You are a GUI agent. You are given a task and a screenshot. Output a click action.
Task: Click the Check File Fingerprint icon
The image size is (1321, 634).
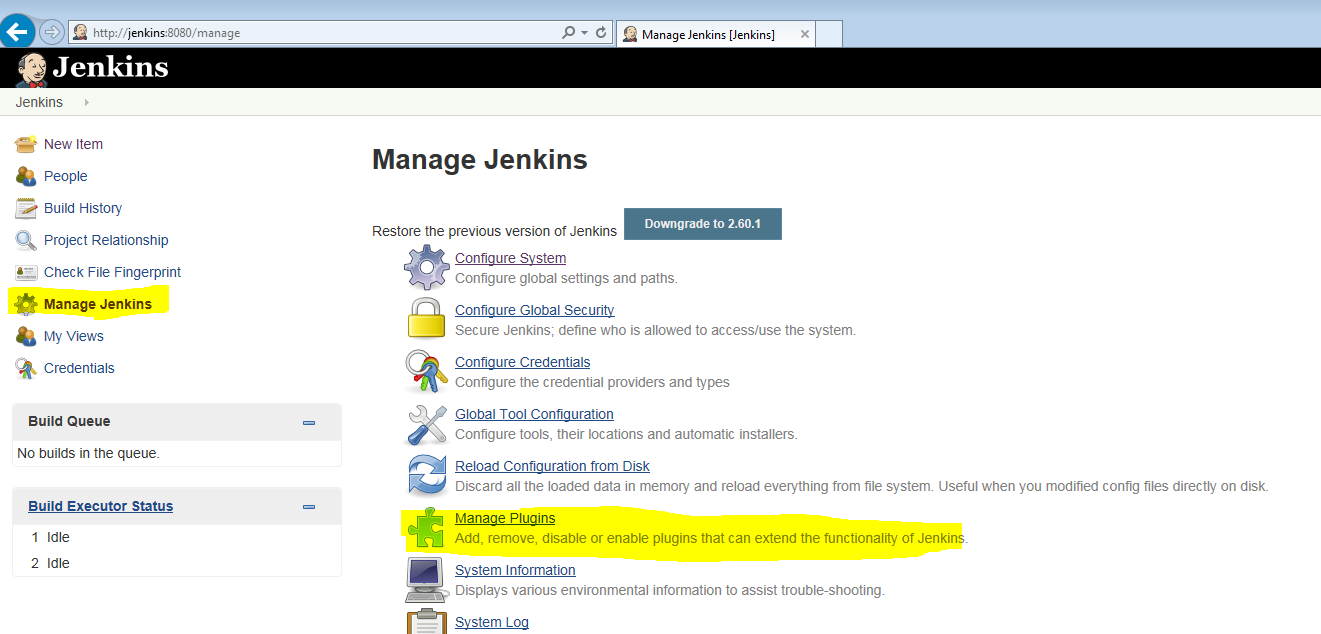[x=26, y=272]
